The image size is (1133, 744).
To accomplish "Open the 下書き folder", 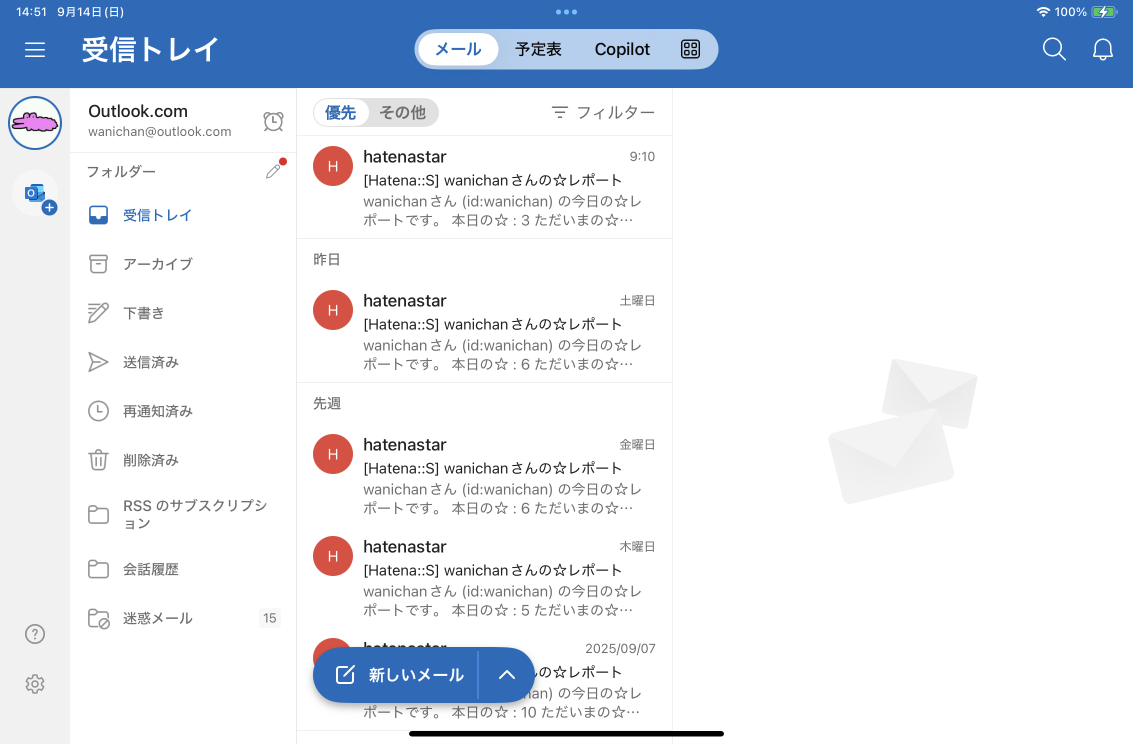I will point(183,313).
